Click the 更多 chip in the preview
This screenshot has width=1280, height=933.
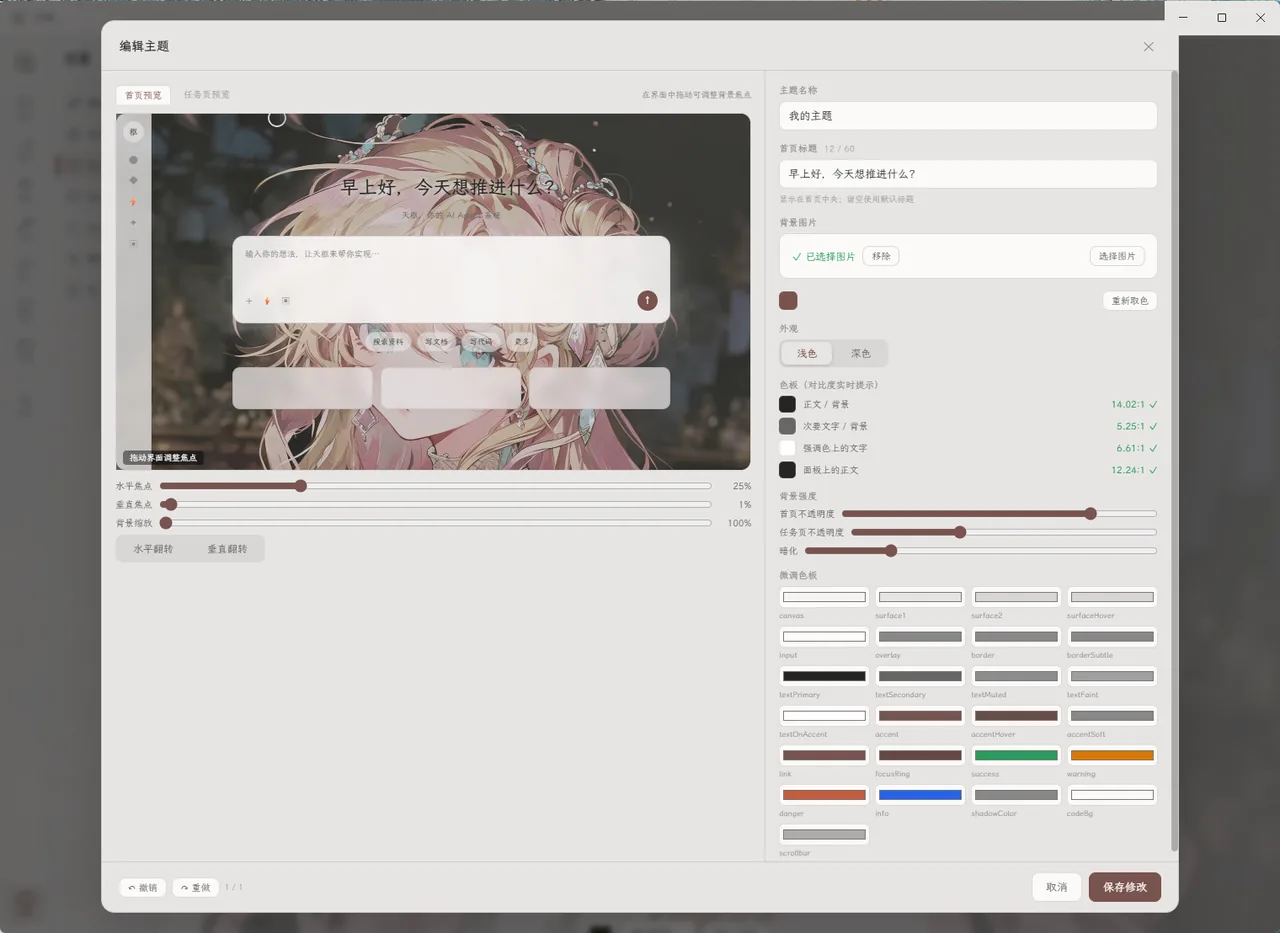click(x=522, y=342)
